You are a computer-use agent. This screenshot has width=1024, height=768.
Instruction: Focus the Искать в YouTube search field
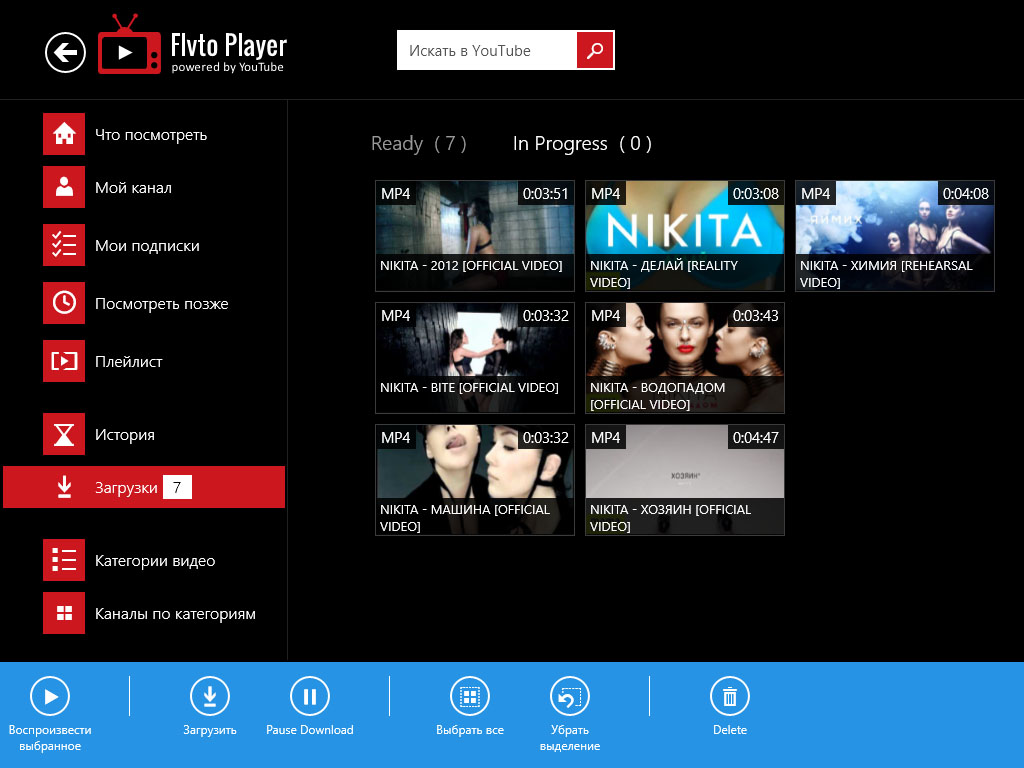(x=487, y=50)
